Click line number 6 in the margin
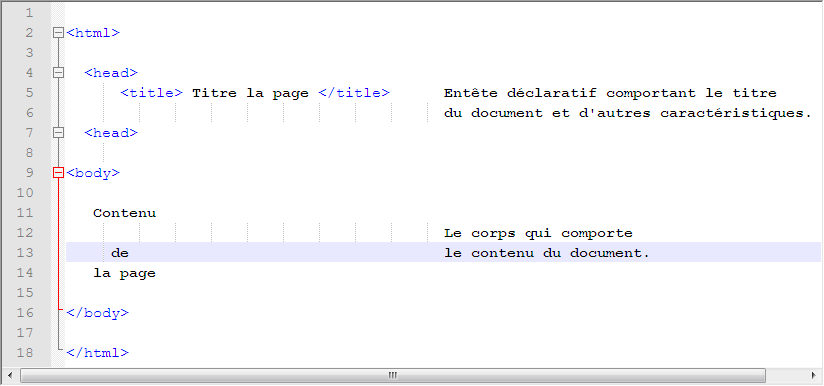The width and height of the screenshot is (824, 386). [x=28, y=113]
